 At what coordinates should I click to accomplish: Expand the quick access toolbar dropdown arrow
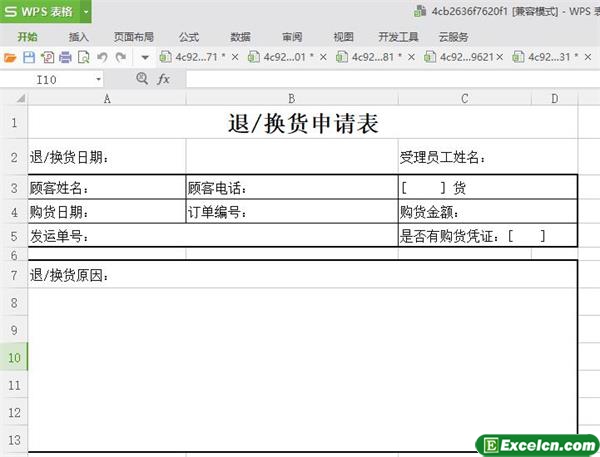click(145, 58)
